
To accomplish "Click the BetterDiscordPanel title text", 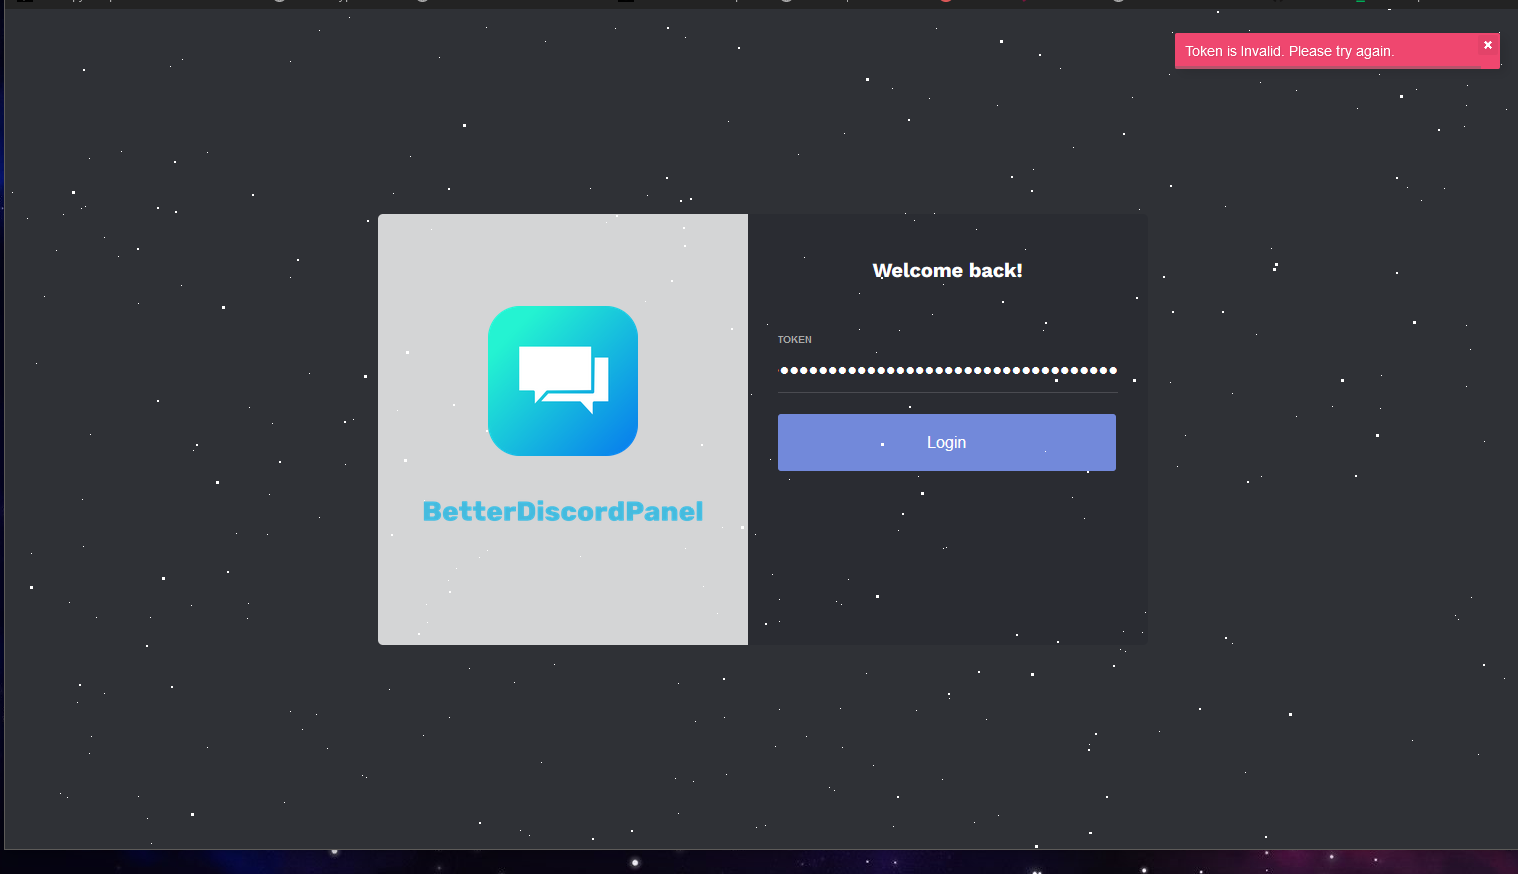I will [x=562, y=510].
